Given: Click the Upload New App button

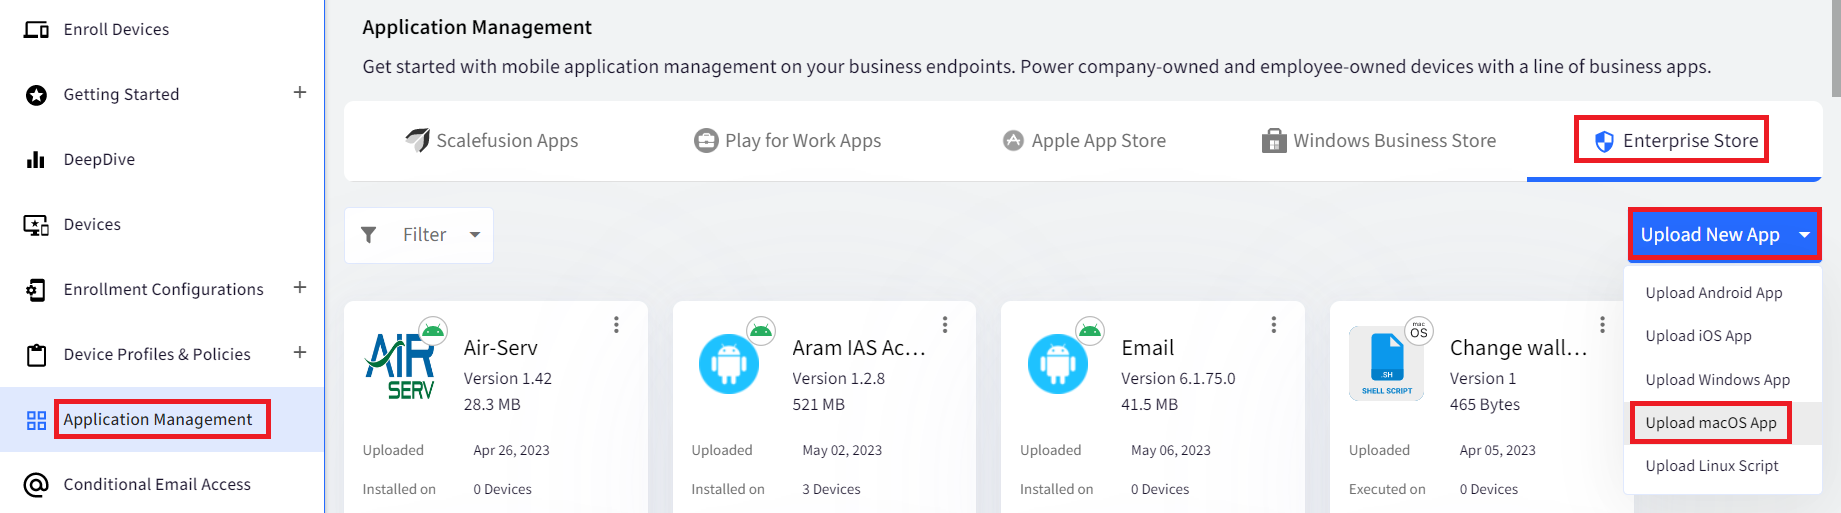Looking at the screenshot, I should pyautogui.click(x=1710, y=235).
